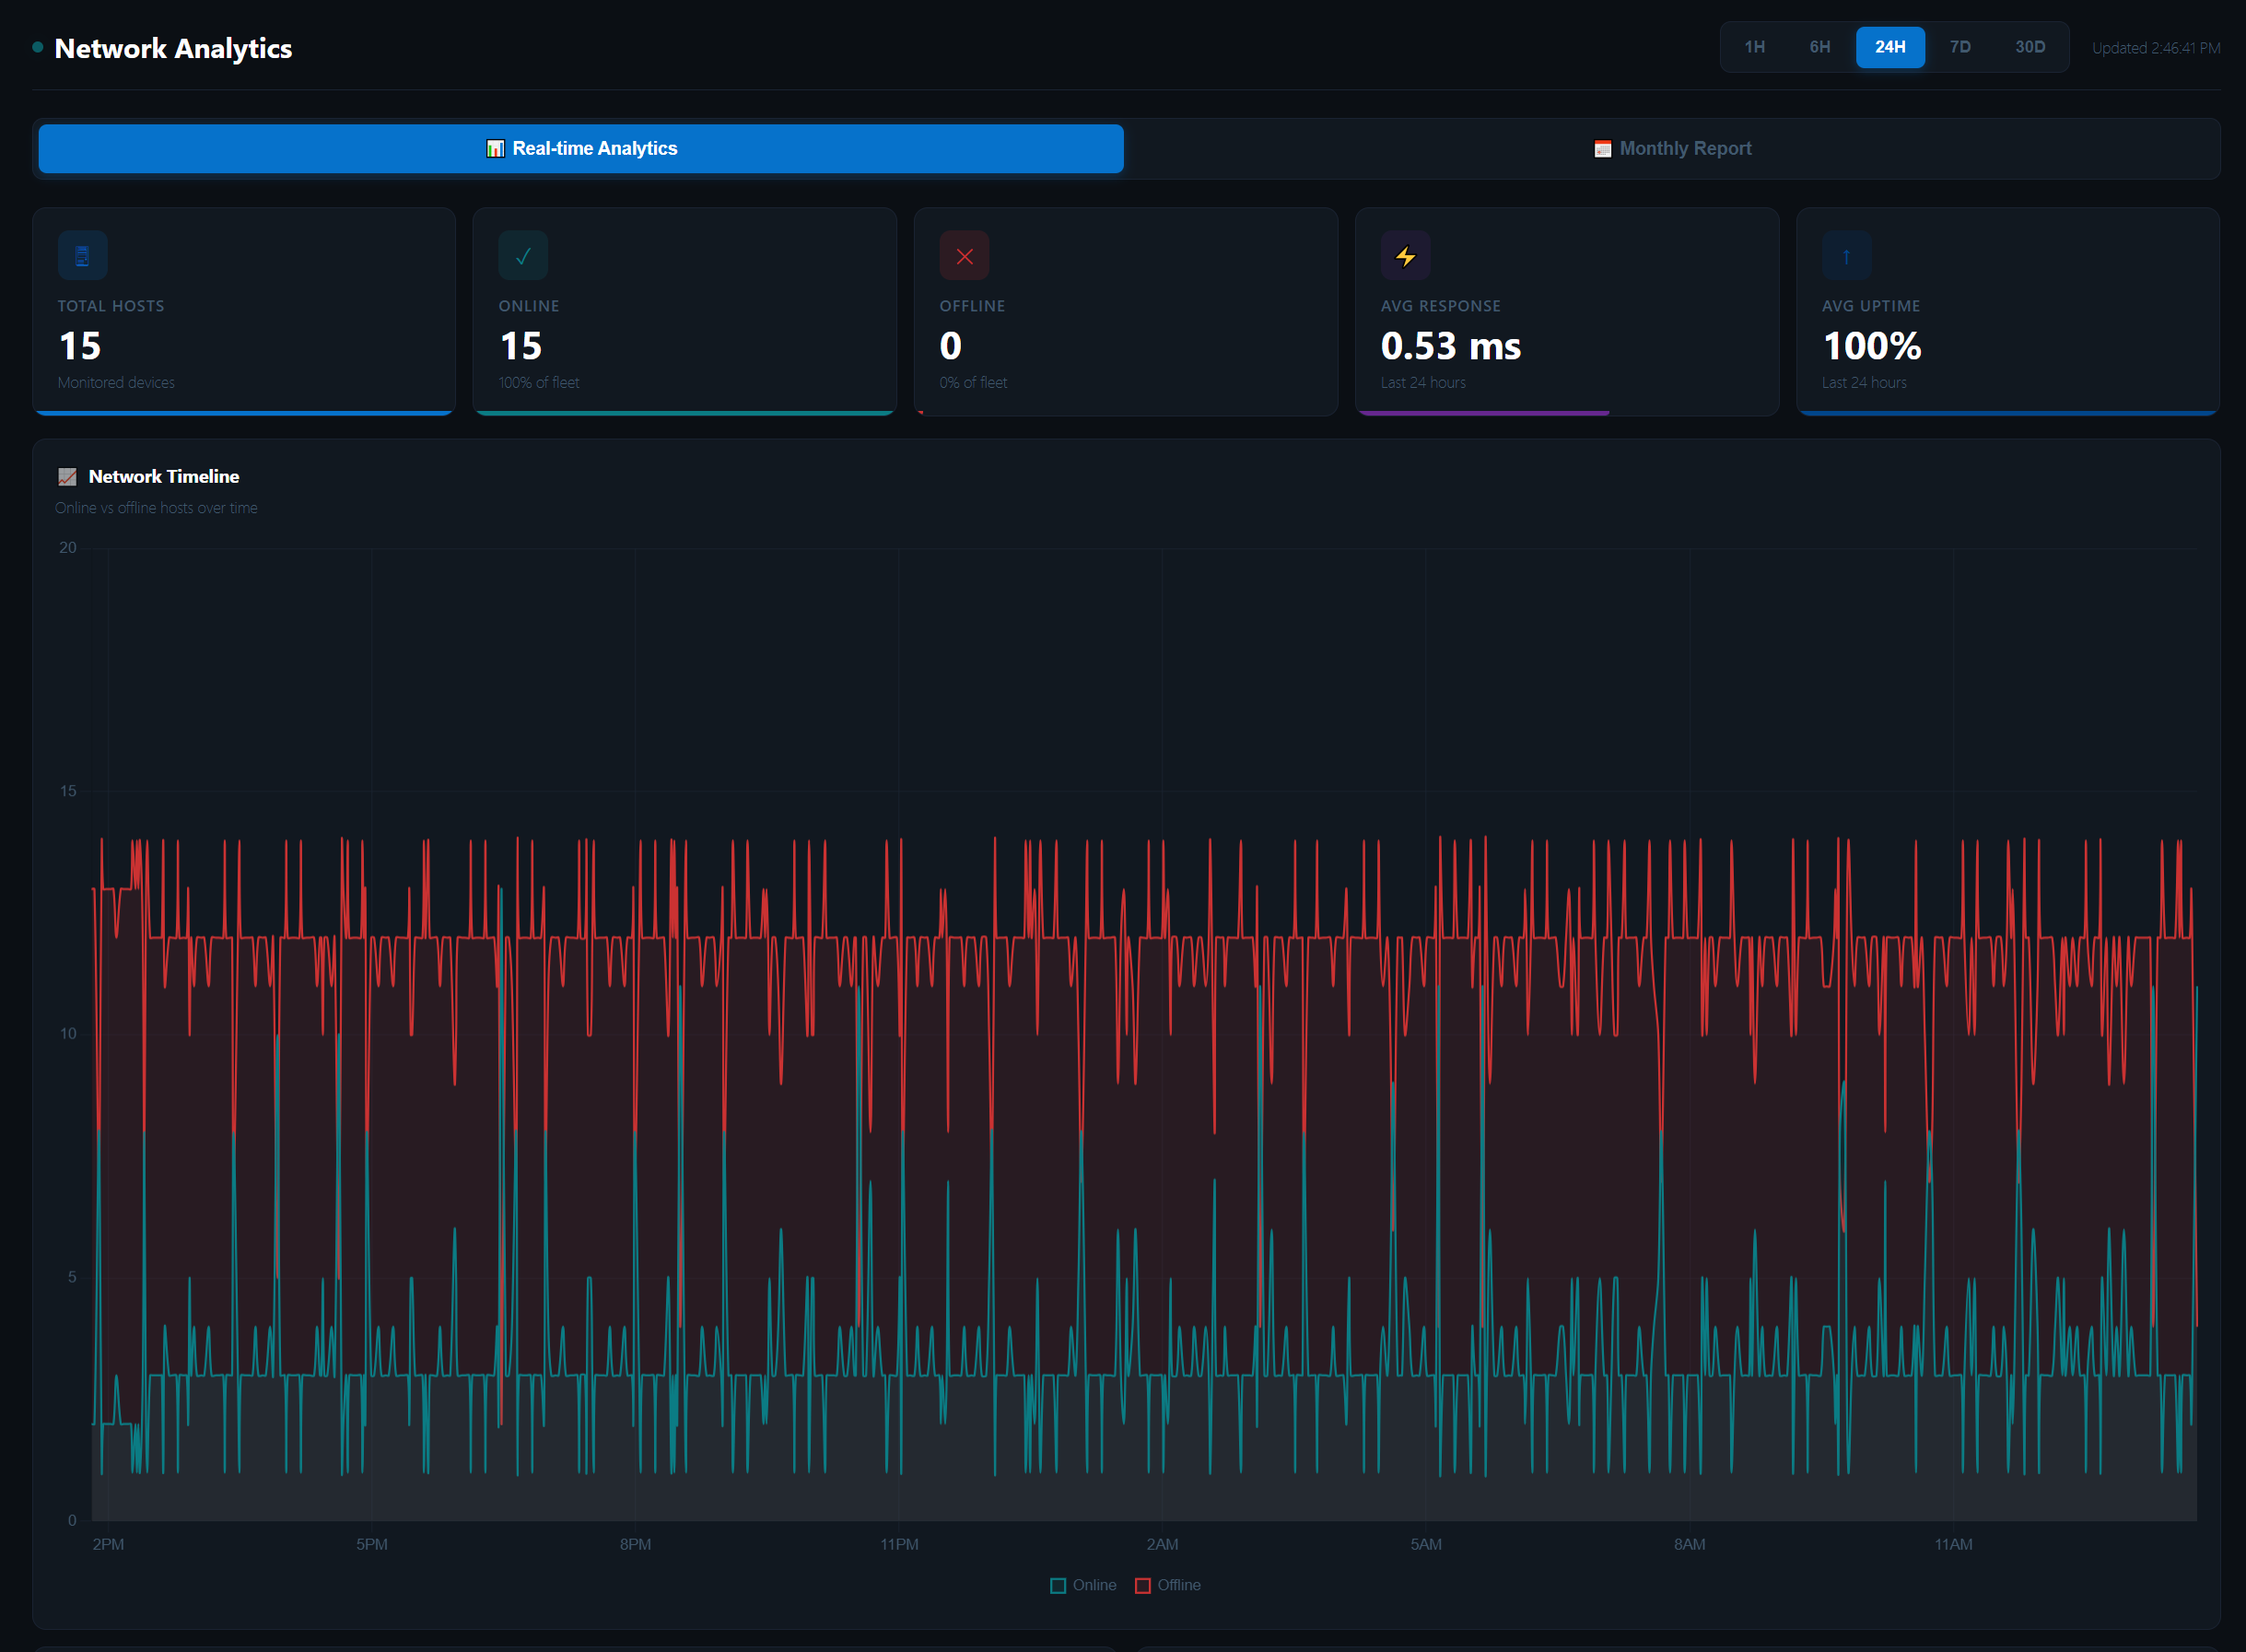2246x1652 pixels.
Task: Click the 'Online vs offline hosts over time' subtitle
Action: point(156,508)
